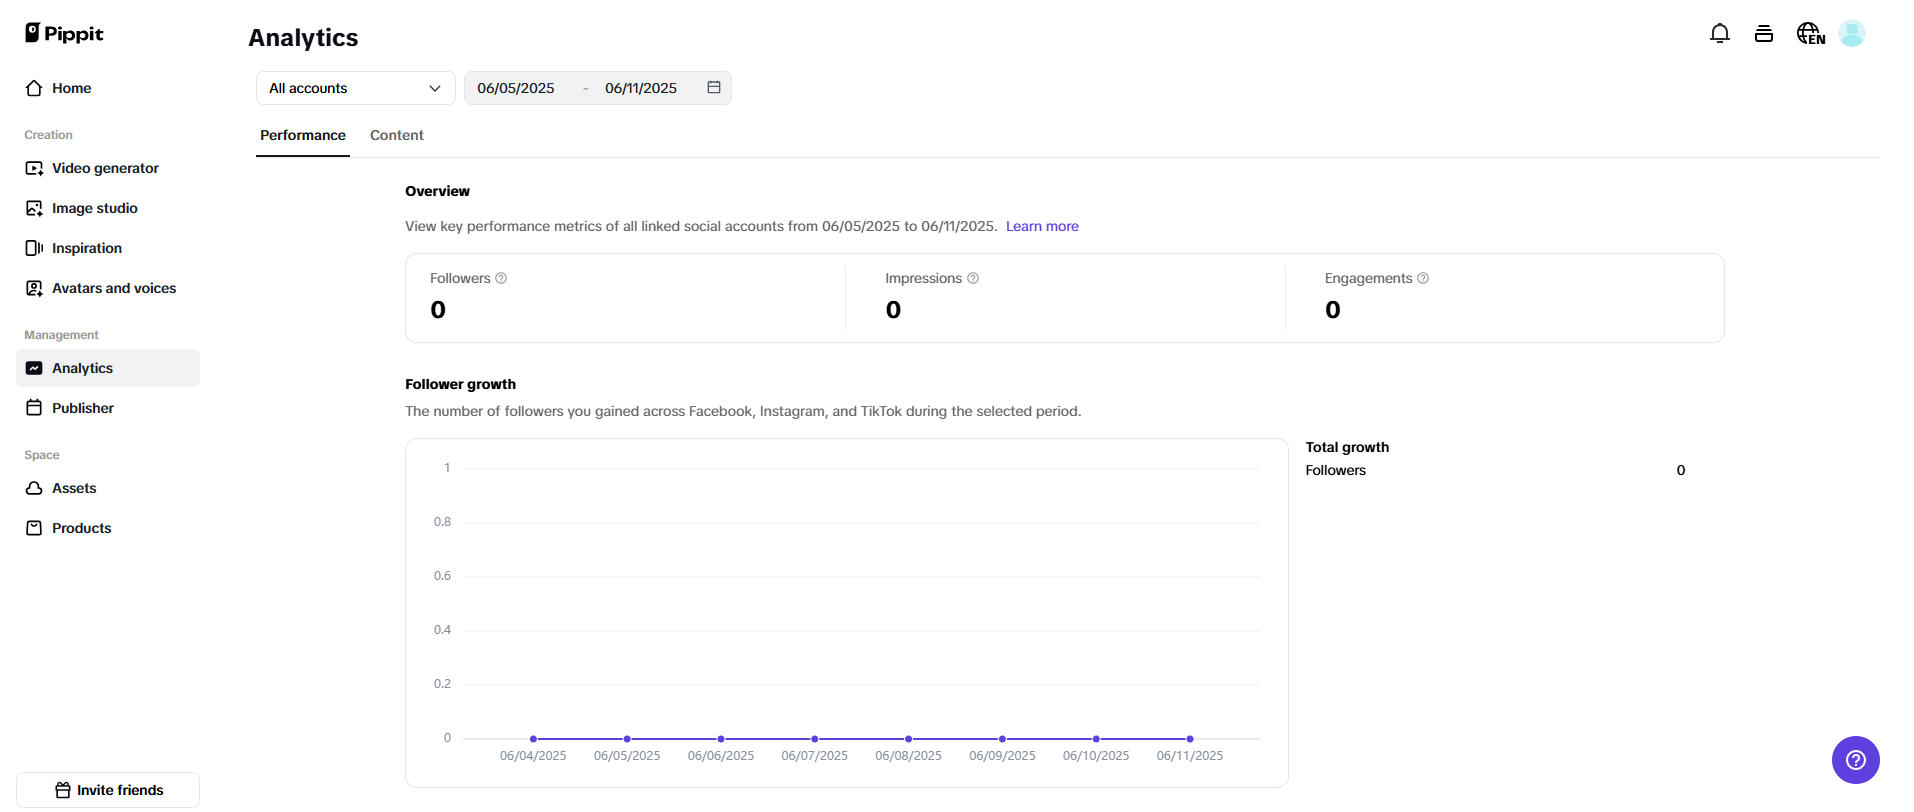
Task: Click the 06/07/2025 chart data point
Action: (815, 739)
